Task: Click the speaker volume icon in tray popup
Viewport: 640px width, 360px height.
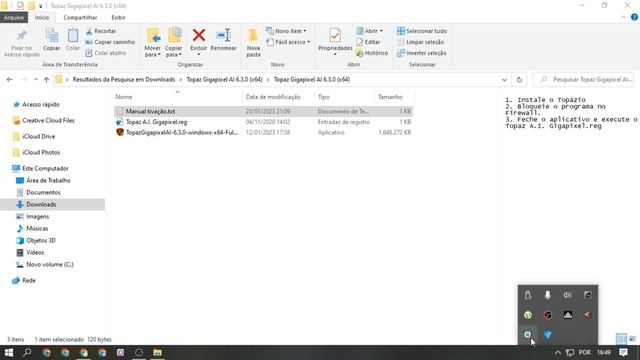Action: pyautogui.click(x=568, y=295)
